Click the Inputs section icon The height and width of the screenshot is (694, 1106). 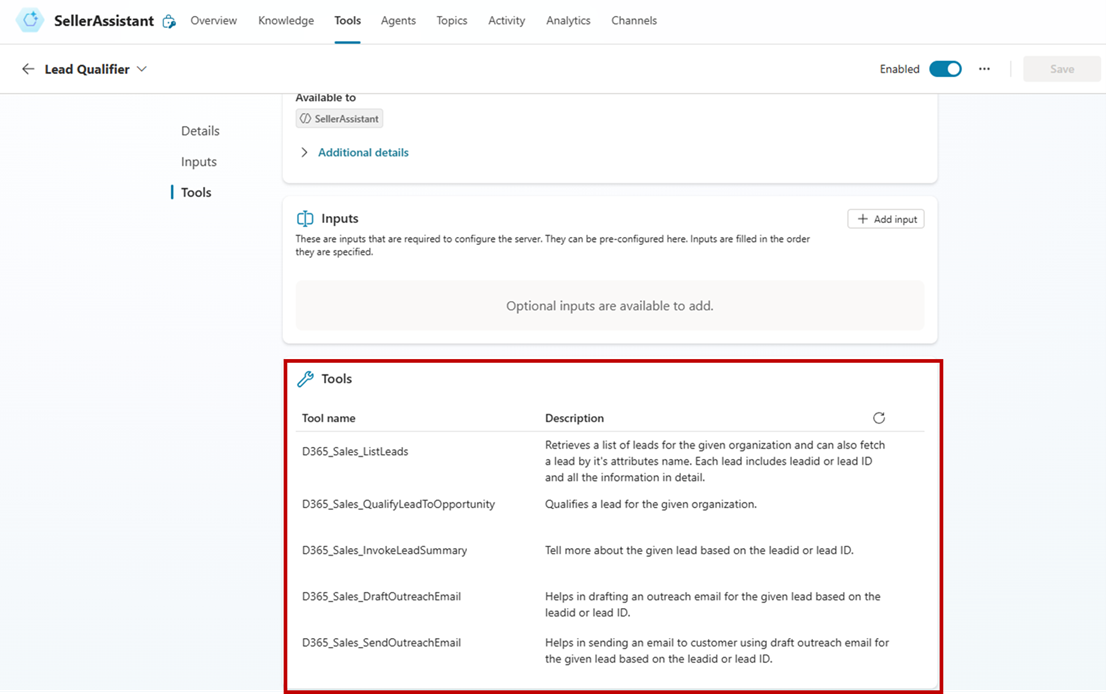[x=305, y=218]
